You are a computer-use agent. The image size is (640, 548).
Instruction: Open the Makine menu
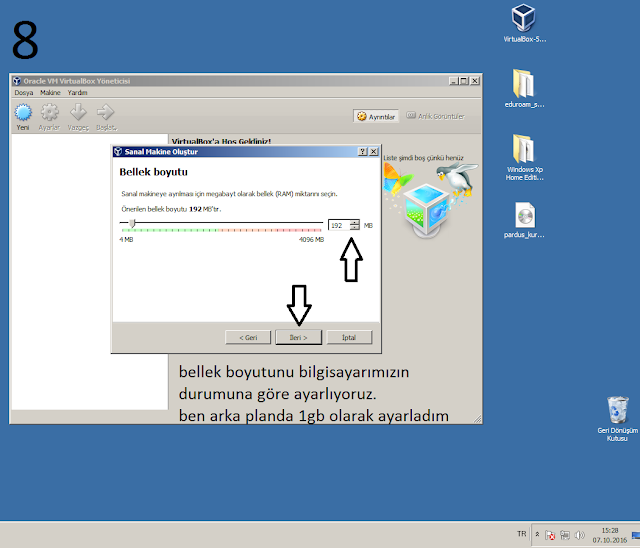pos(50,93)
